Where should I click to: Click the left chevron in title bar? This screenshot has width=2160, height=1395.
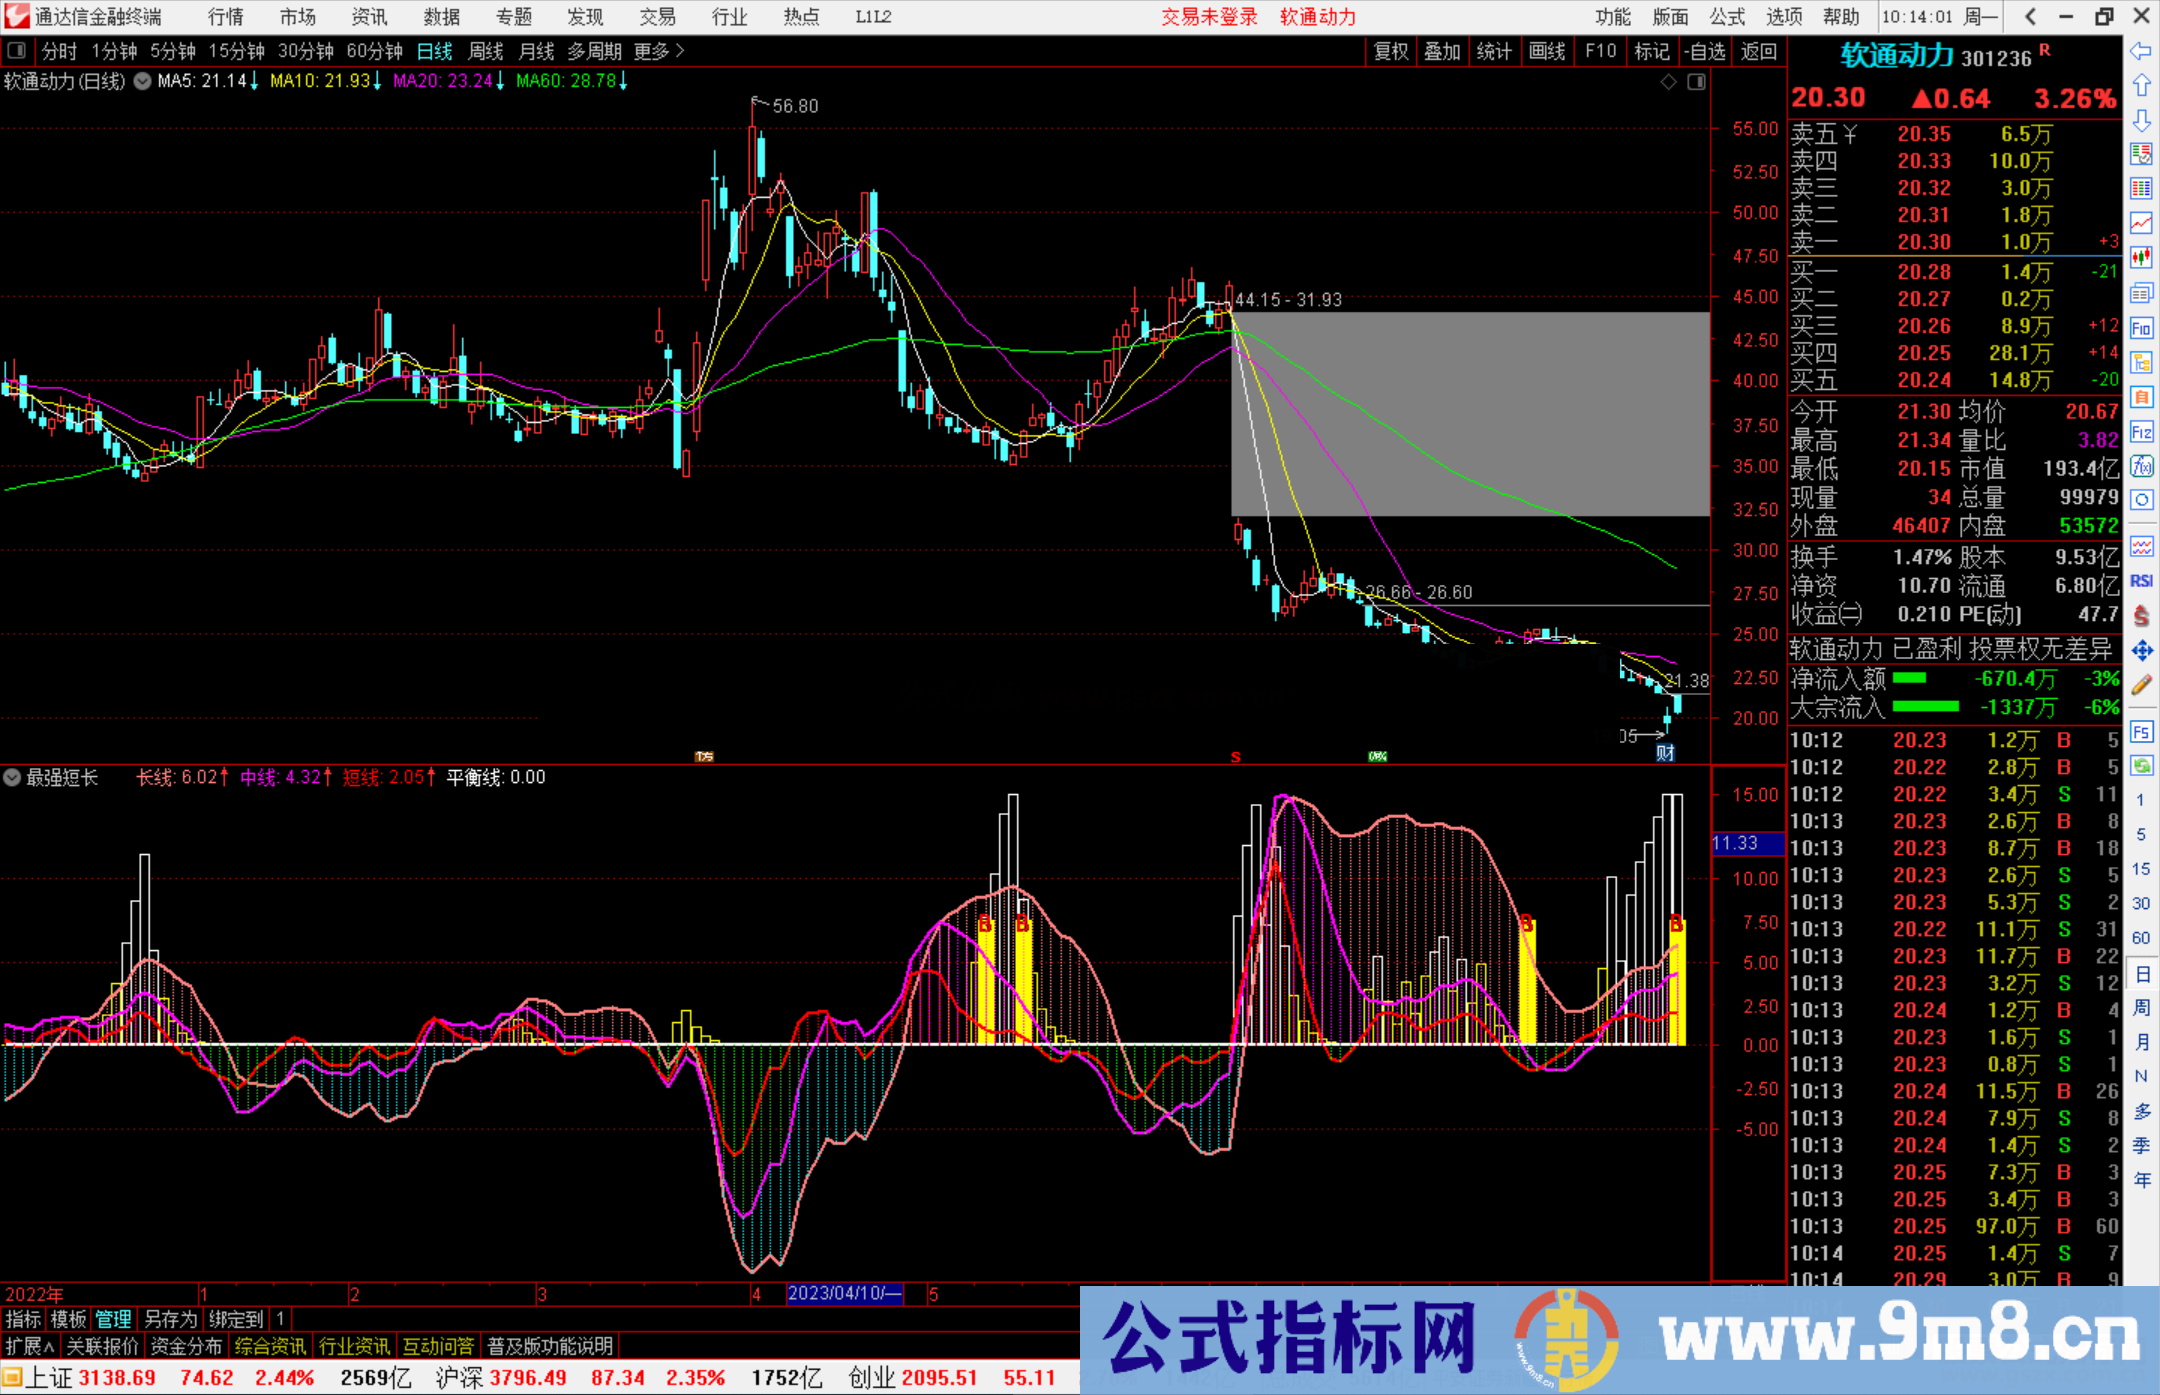2030,16
